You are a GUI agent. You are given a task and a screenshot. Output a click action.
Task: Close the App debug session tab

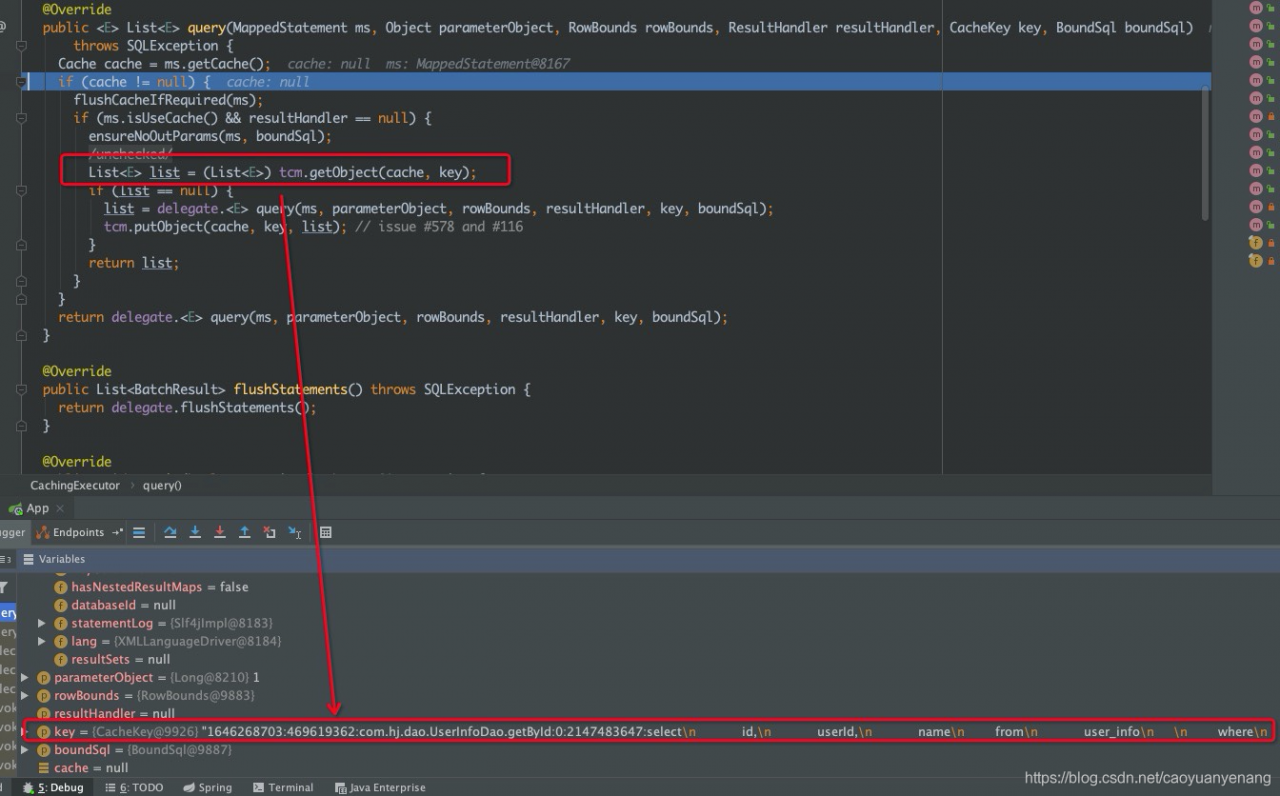tap(60, 509)
